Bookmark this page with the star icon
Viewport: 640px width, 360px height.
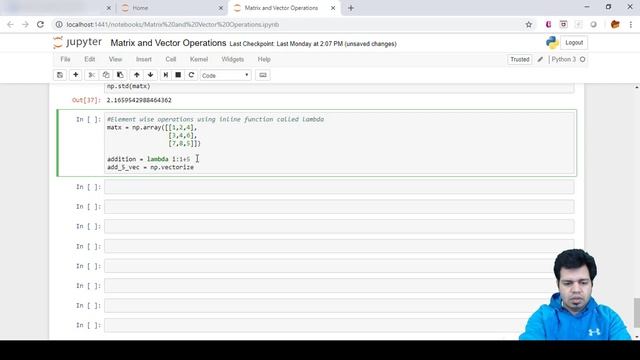[529, 24]
